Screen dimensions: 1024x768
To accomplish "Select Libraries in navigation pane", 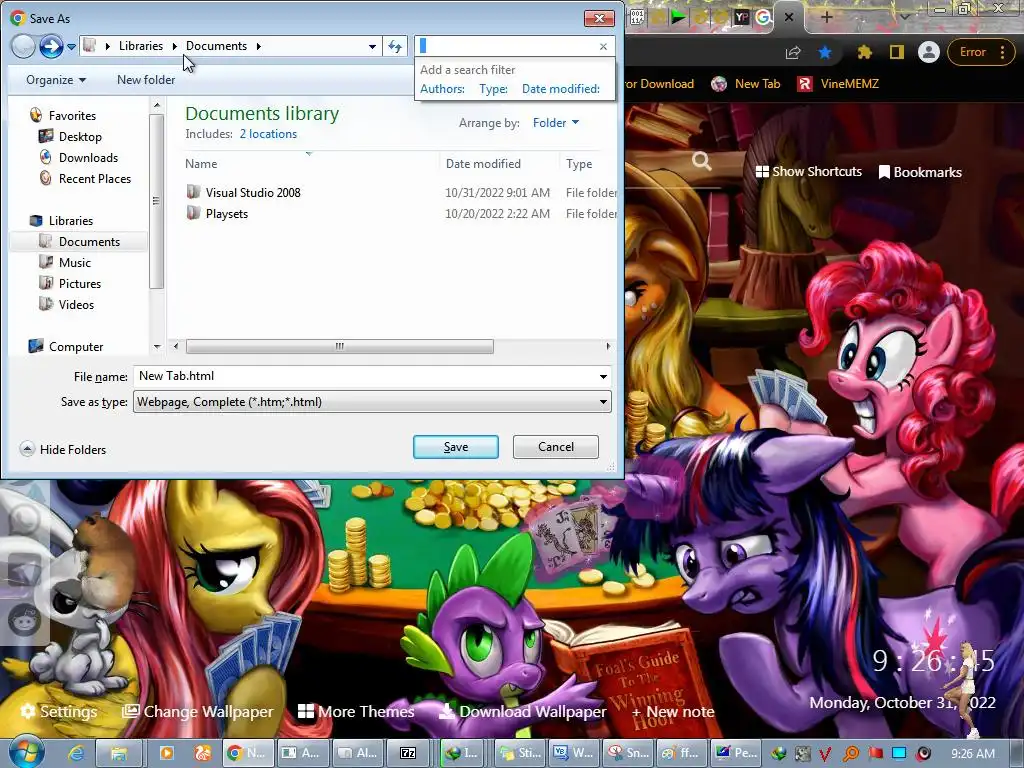I will coord(71,221).
